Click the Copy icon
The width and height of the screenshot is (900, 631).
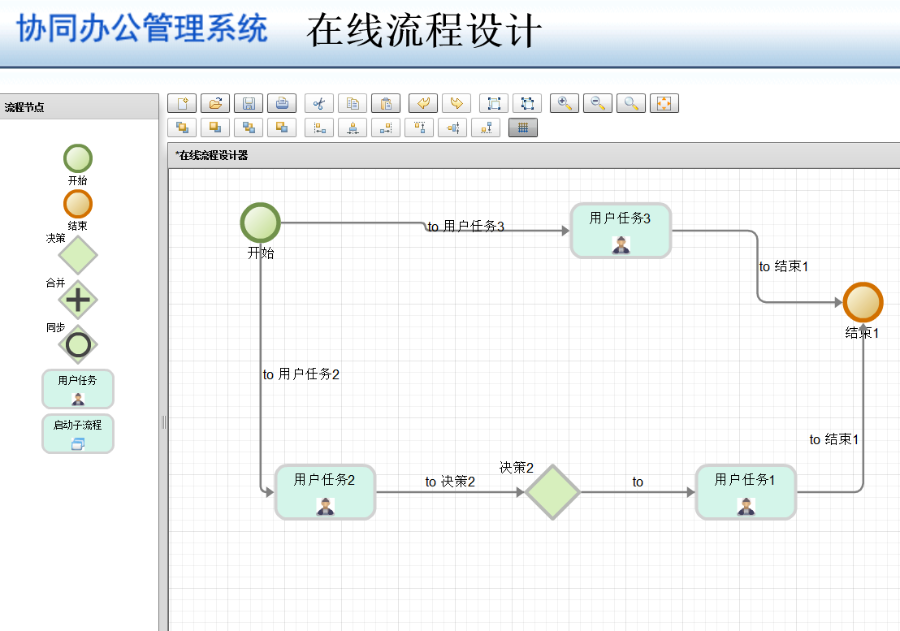coord(352,103)
